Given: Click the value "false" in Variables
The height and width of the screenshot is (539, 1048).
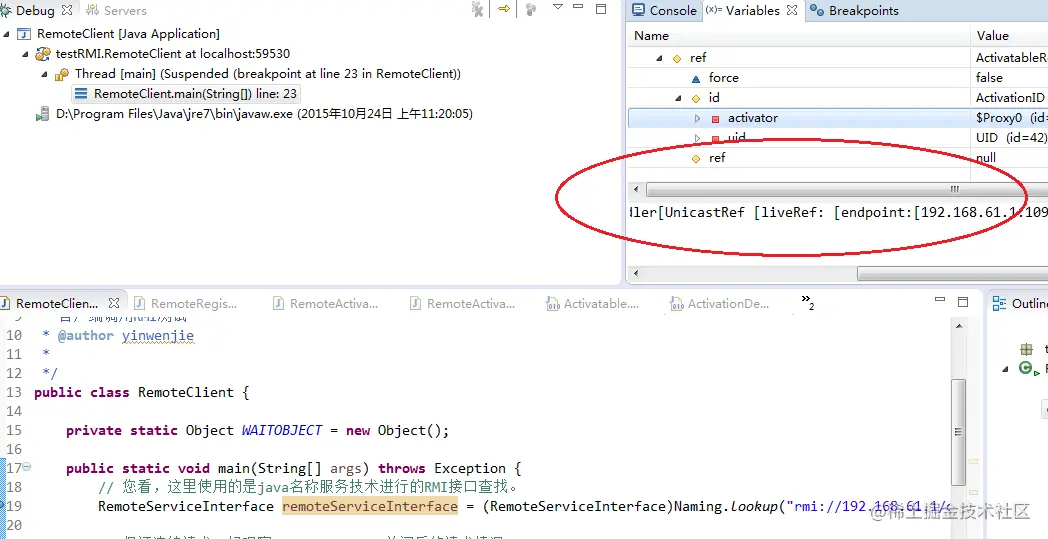Looking at the screenshot, I should tap(989, 78).
